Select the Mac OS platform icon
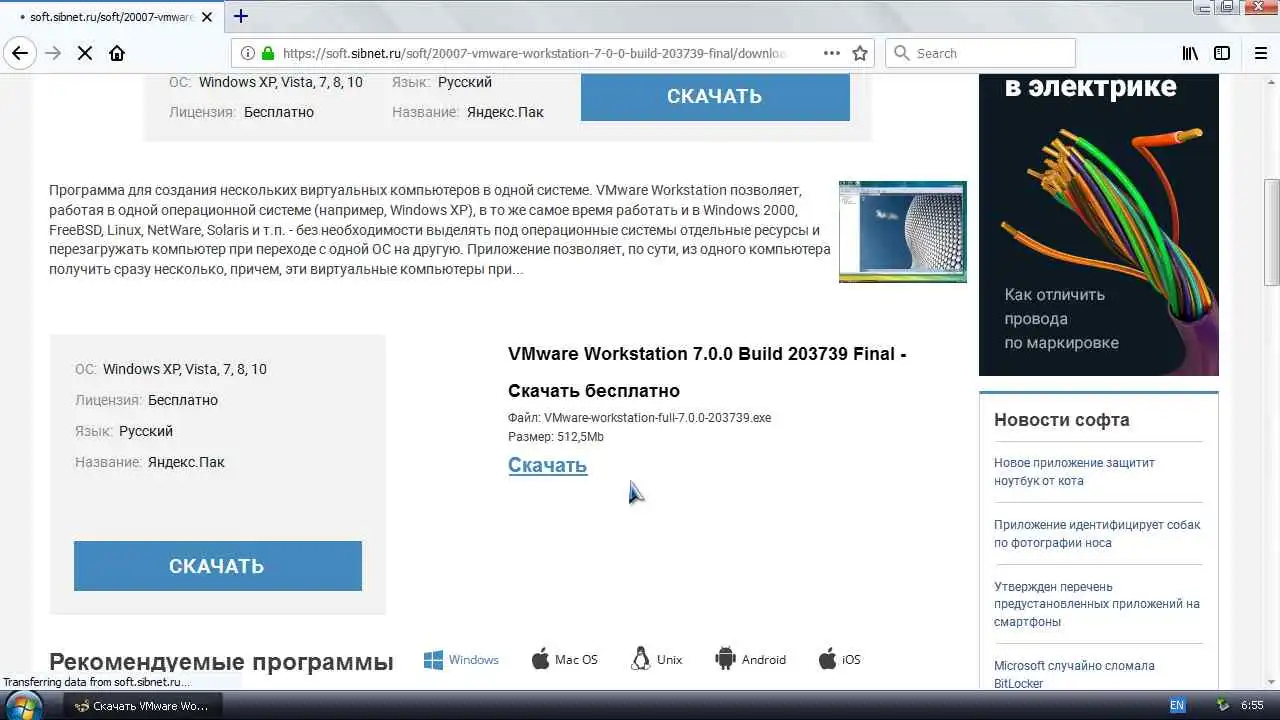The image size is (1280, 720). (x=540, y=659)
